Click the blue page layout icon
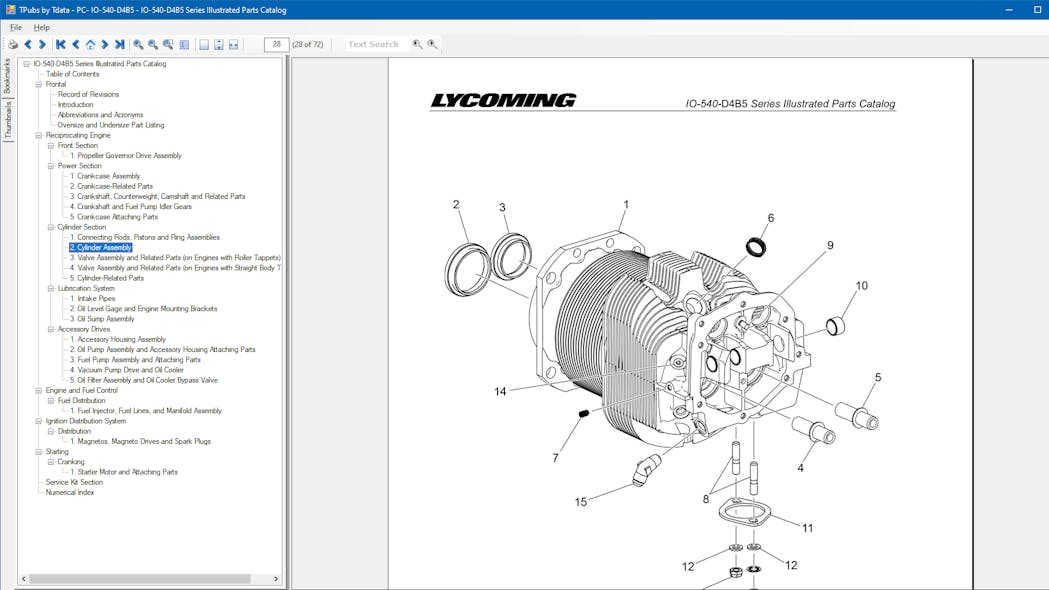The image size is (1049, 590). point(185,44)
